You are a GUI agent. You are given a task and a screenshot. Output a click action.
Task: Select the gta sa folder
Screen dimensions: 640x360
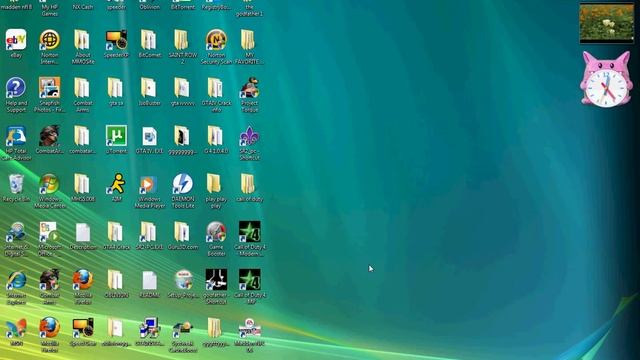coord(116,88)
